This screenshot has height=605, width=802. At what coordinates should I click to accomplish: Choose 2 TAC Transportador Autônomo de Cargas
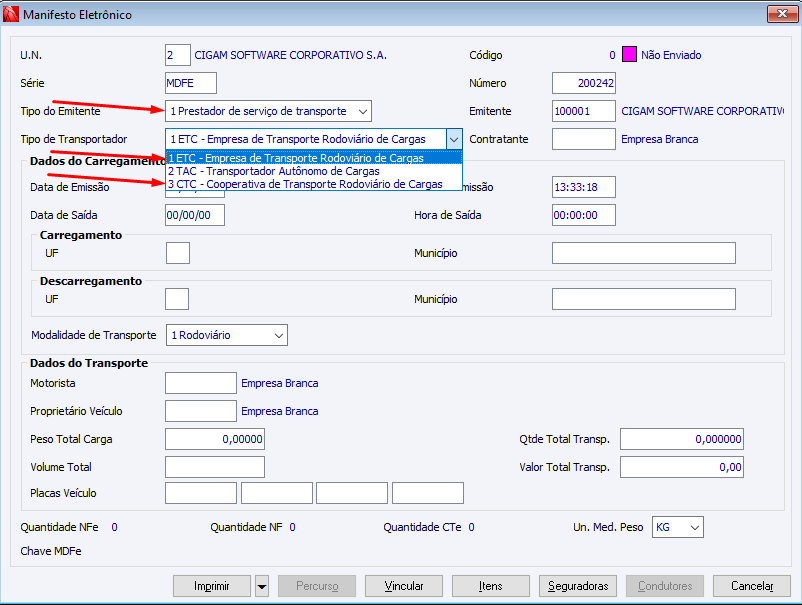click(x=314, y=171)
